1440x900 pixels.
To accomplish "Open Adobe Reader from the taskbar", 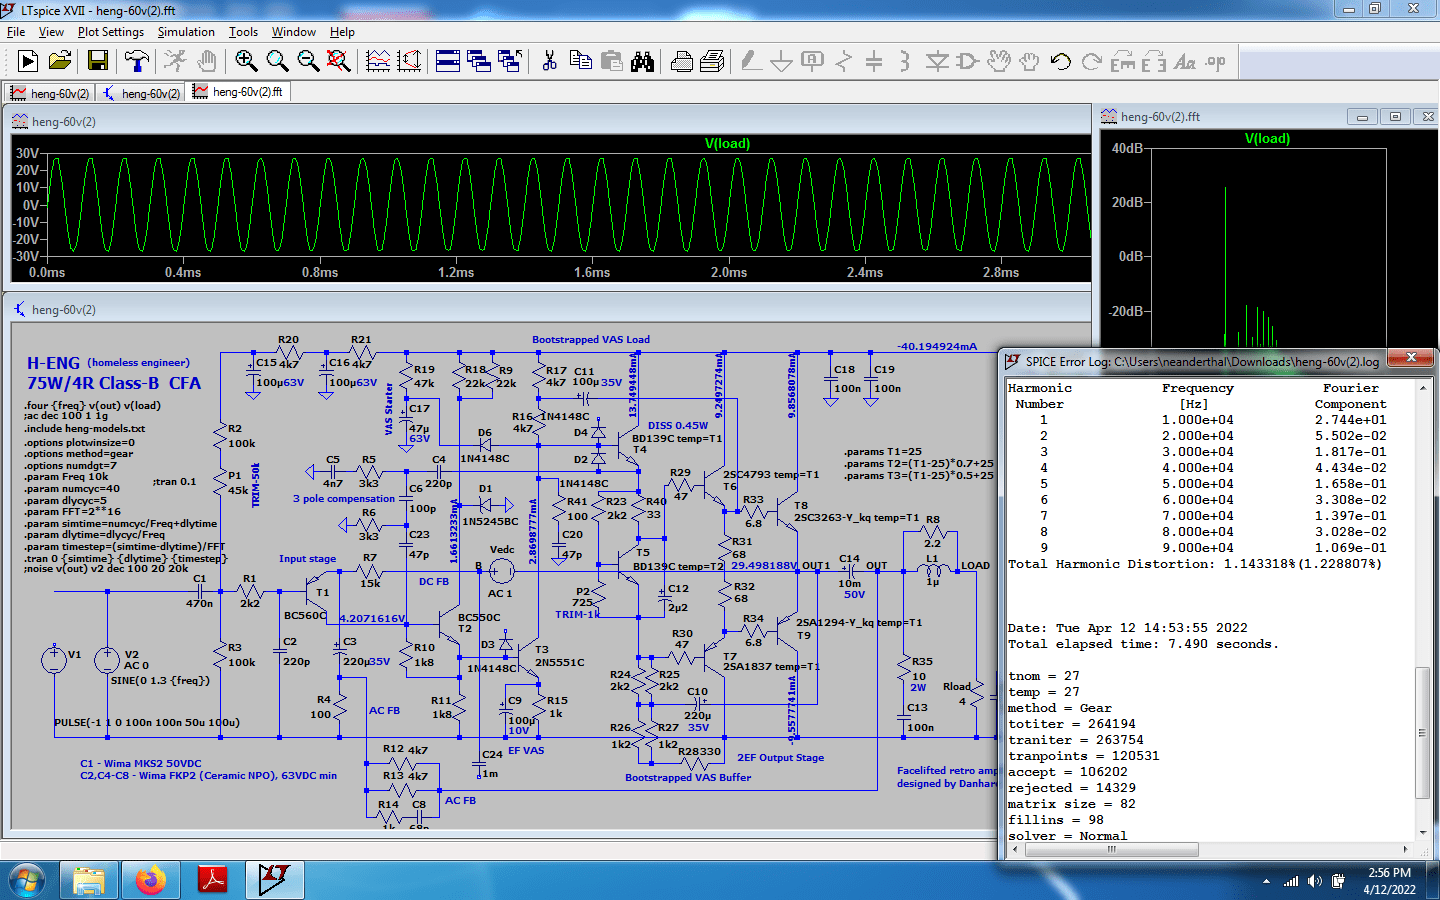I will 212,881.
